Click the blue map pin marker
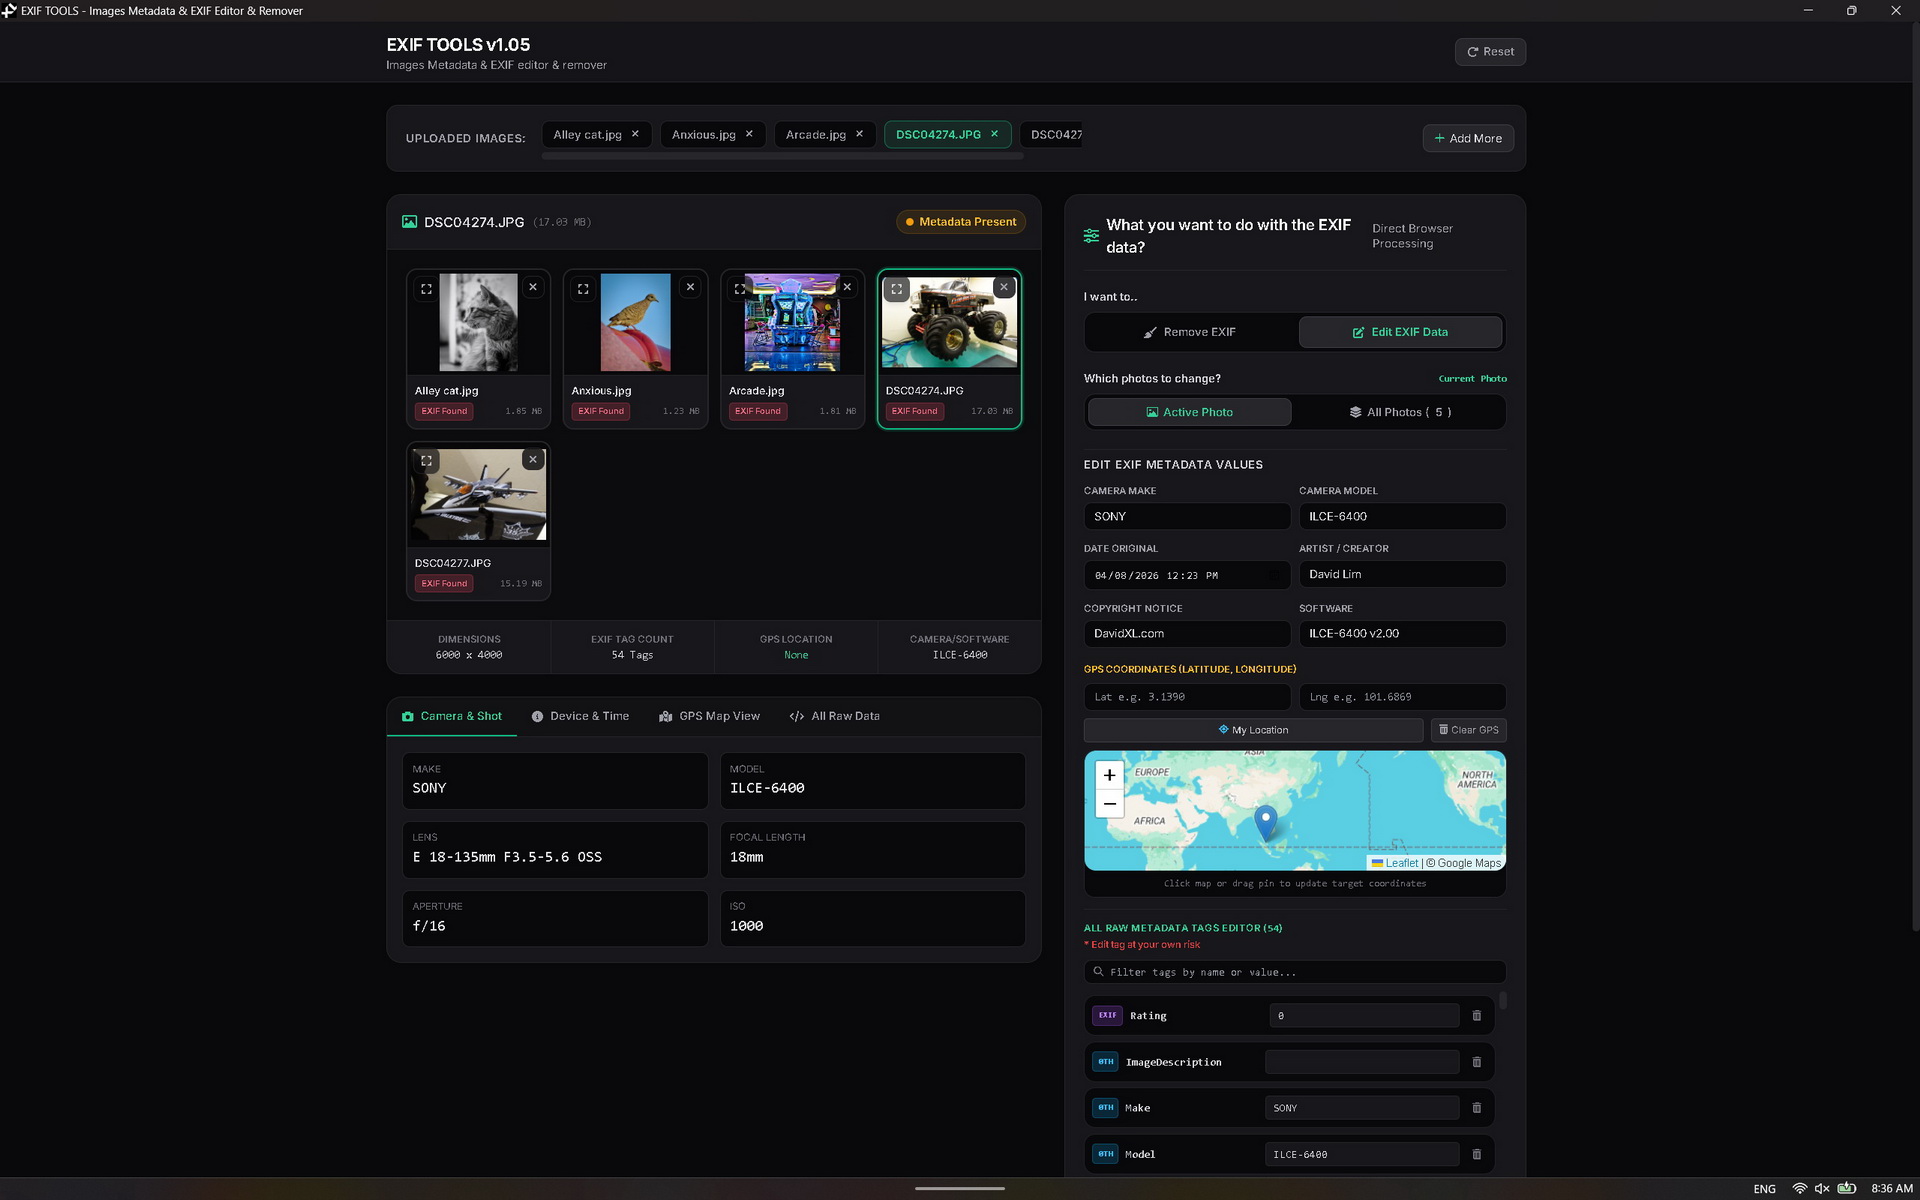 (x=1265, y=822)
